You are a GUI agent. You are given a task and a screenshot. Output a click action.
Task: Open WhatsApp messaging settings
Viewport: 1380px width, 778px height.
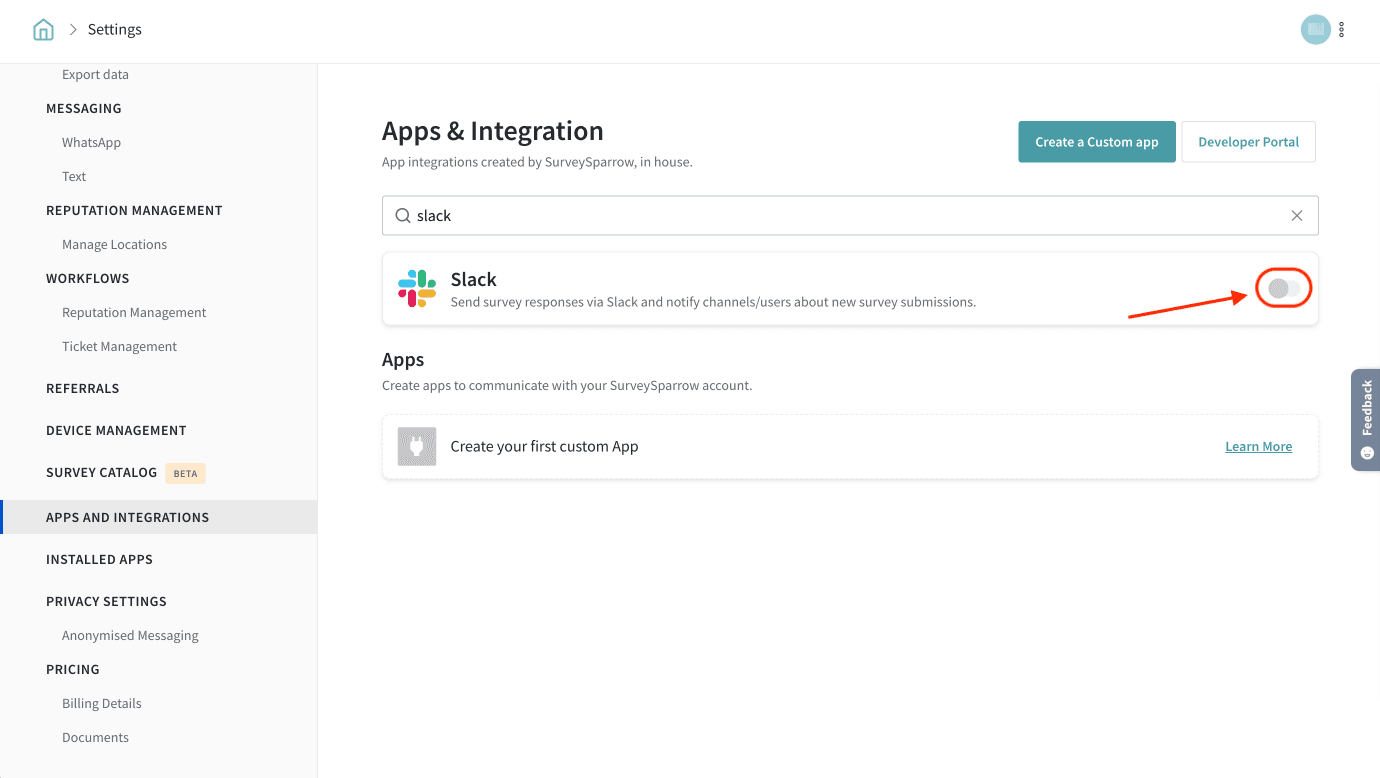tap(91, 143)
